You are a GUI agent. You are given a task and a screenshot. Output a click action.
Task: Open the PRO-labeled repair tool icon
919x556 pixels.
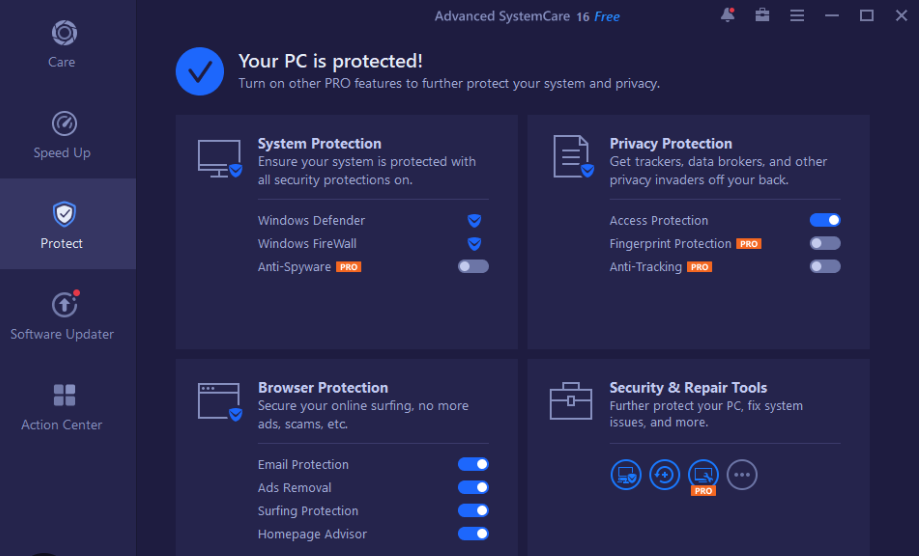pyautogui.click(x=703, y=476)
